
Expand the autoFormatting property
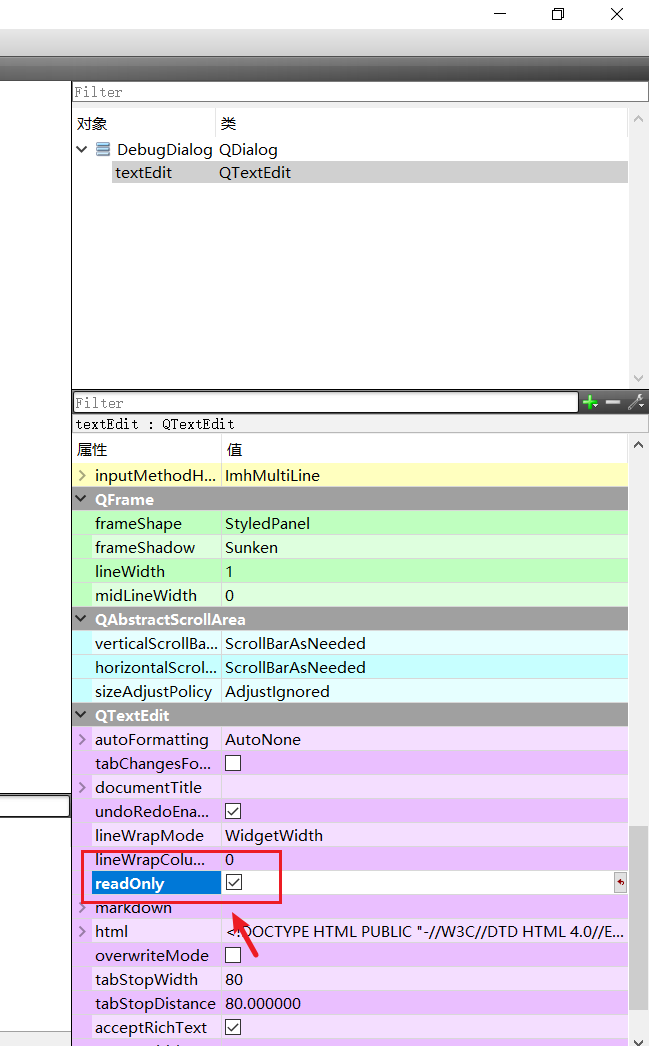coord(82,740)
